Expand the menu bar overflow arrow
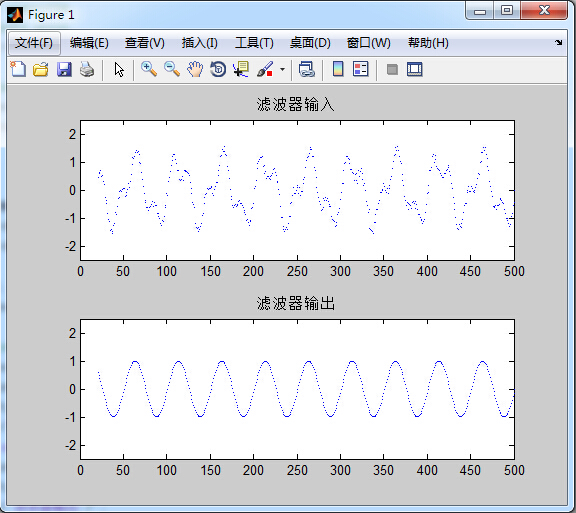 [558, 43]
